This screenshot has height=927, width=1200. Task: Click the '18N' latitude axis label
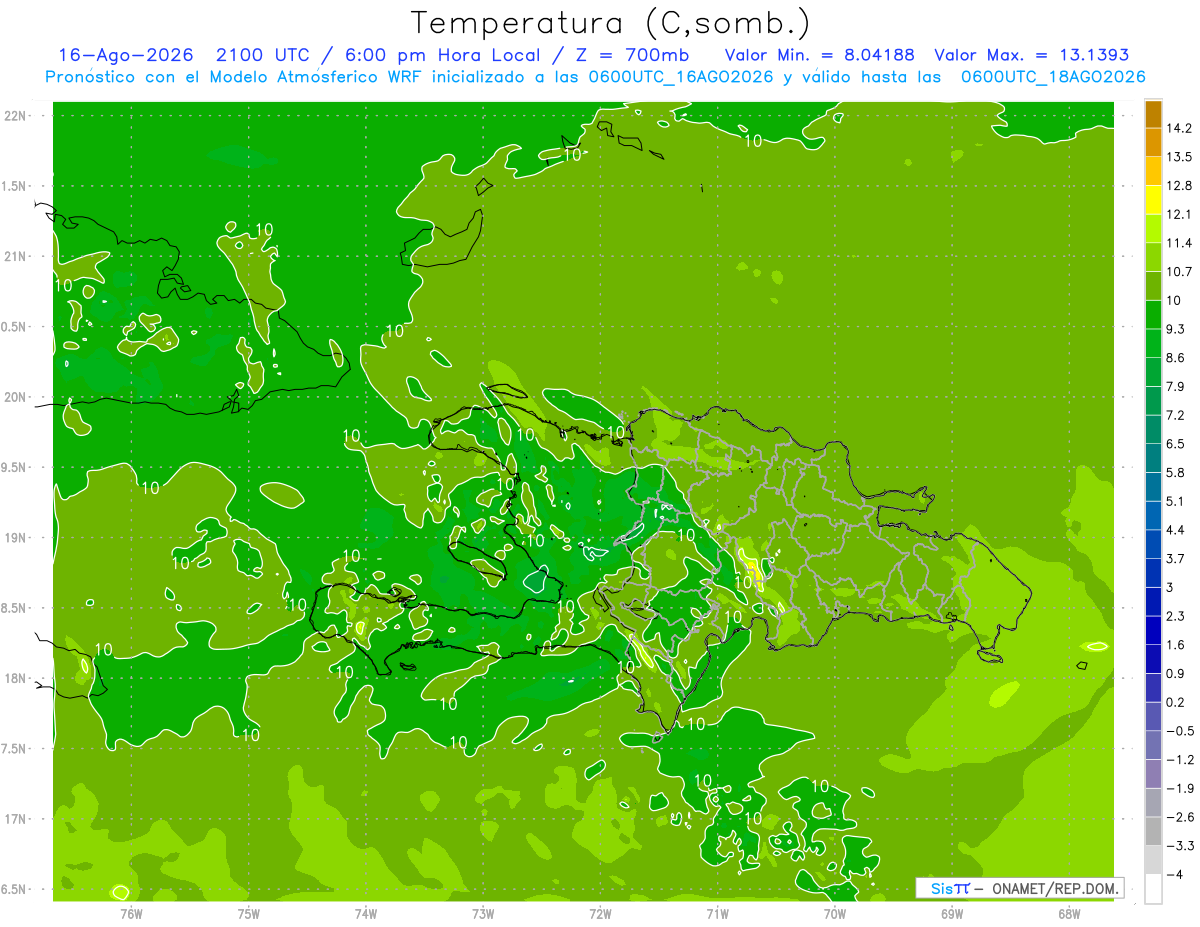click(x=15, y=678)
